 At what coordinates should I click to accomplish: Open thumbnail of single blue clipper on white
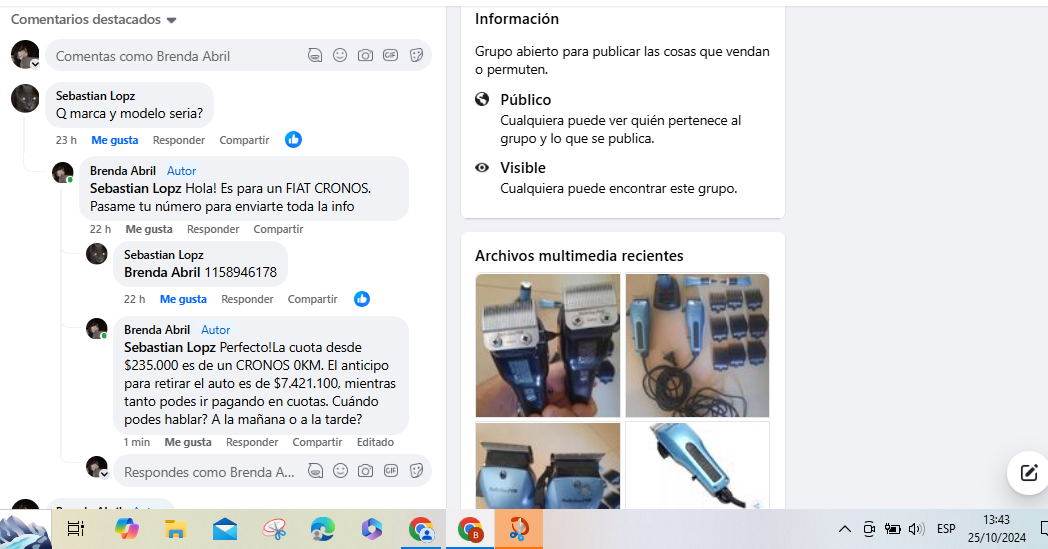coord(697,465)
